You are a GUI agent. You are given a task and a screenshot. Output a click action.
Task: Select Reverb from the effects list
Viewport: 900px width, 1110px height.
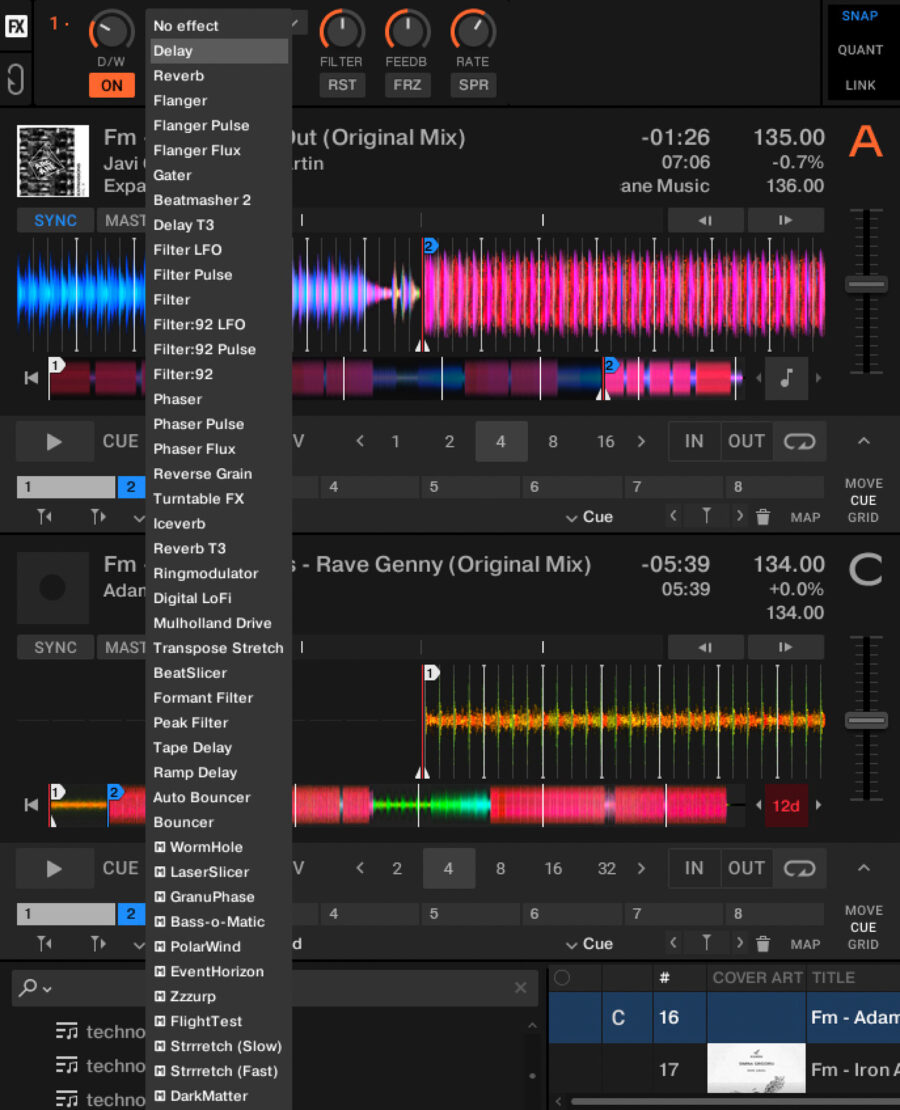coord(179,75)
